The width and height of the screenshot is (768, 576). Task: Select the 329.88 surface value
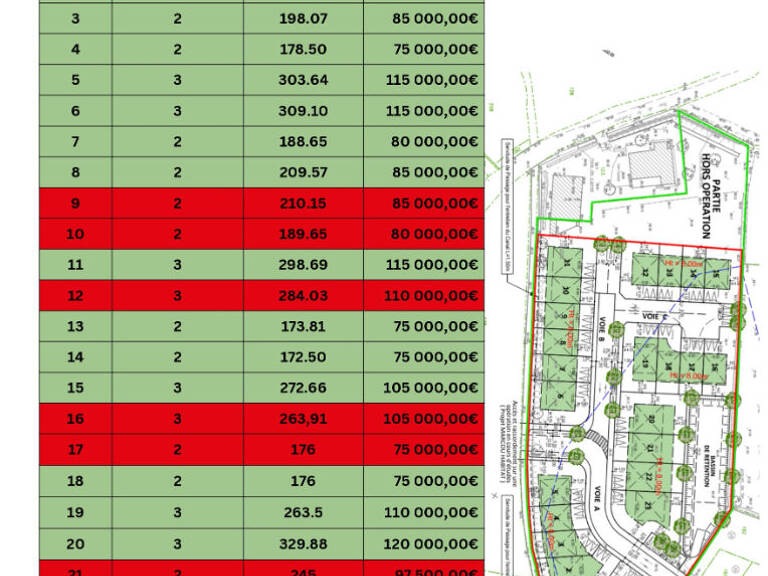(303, 544)
